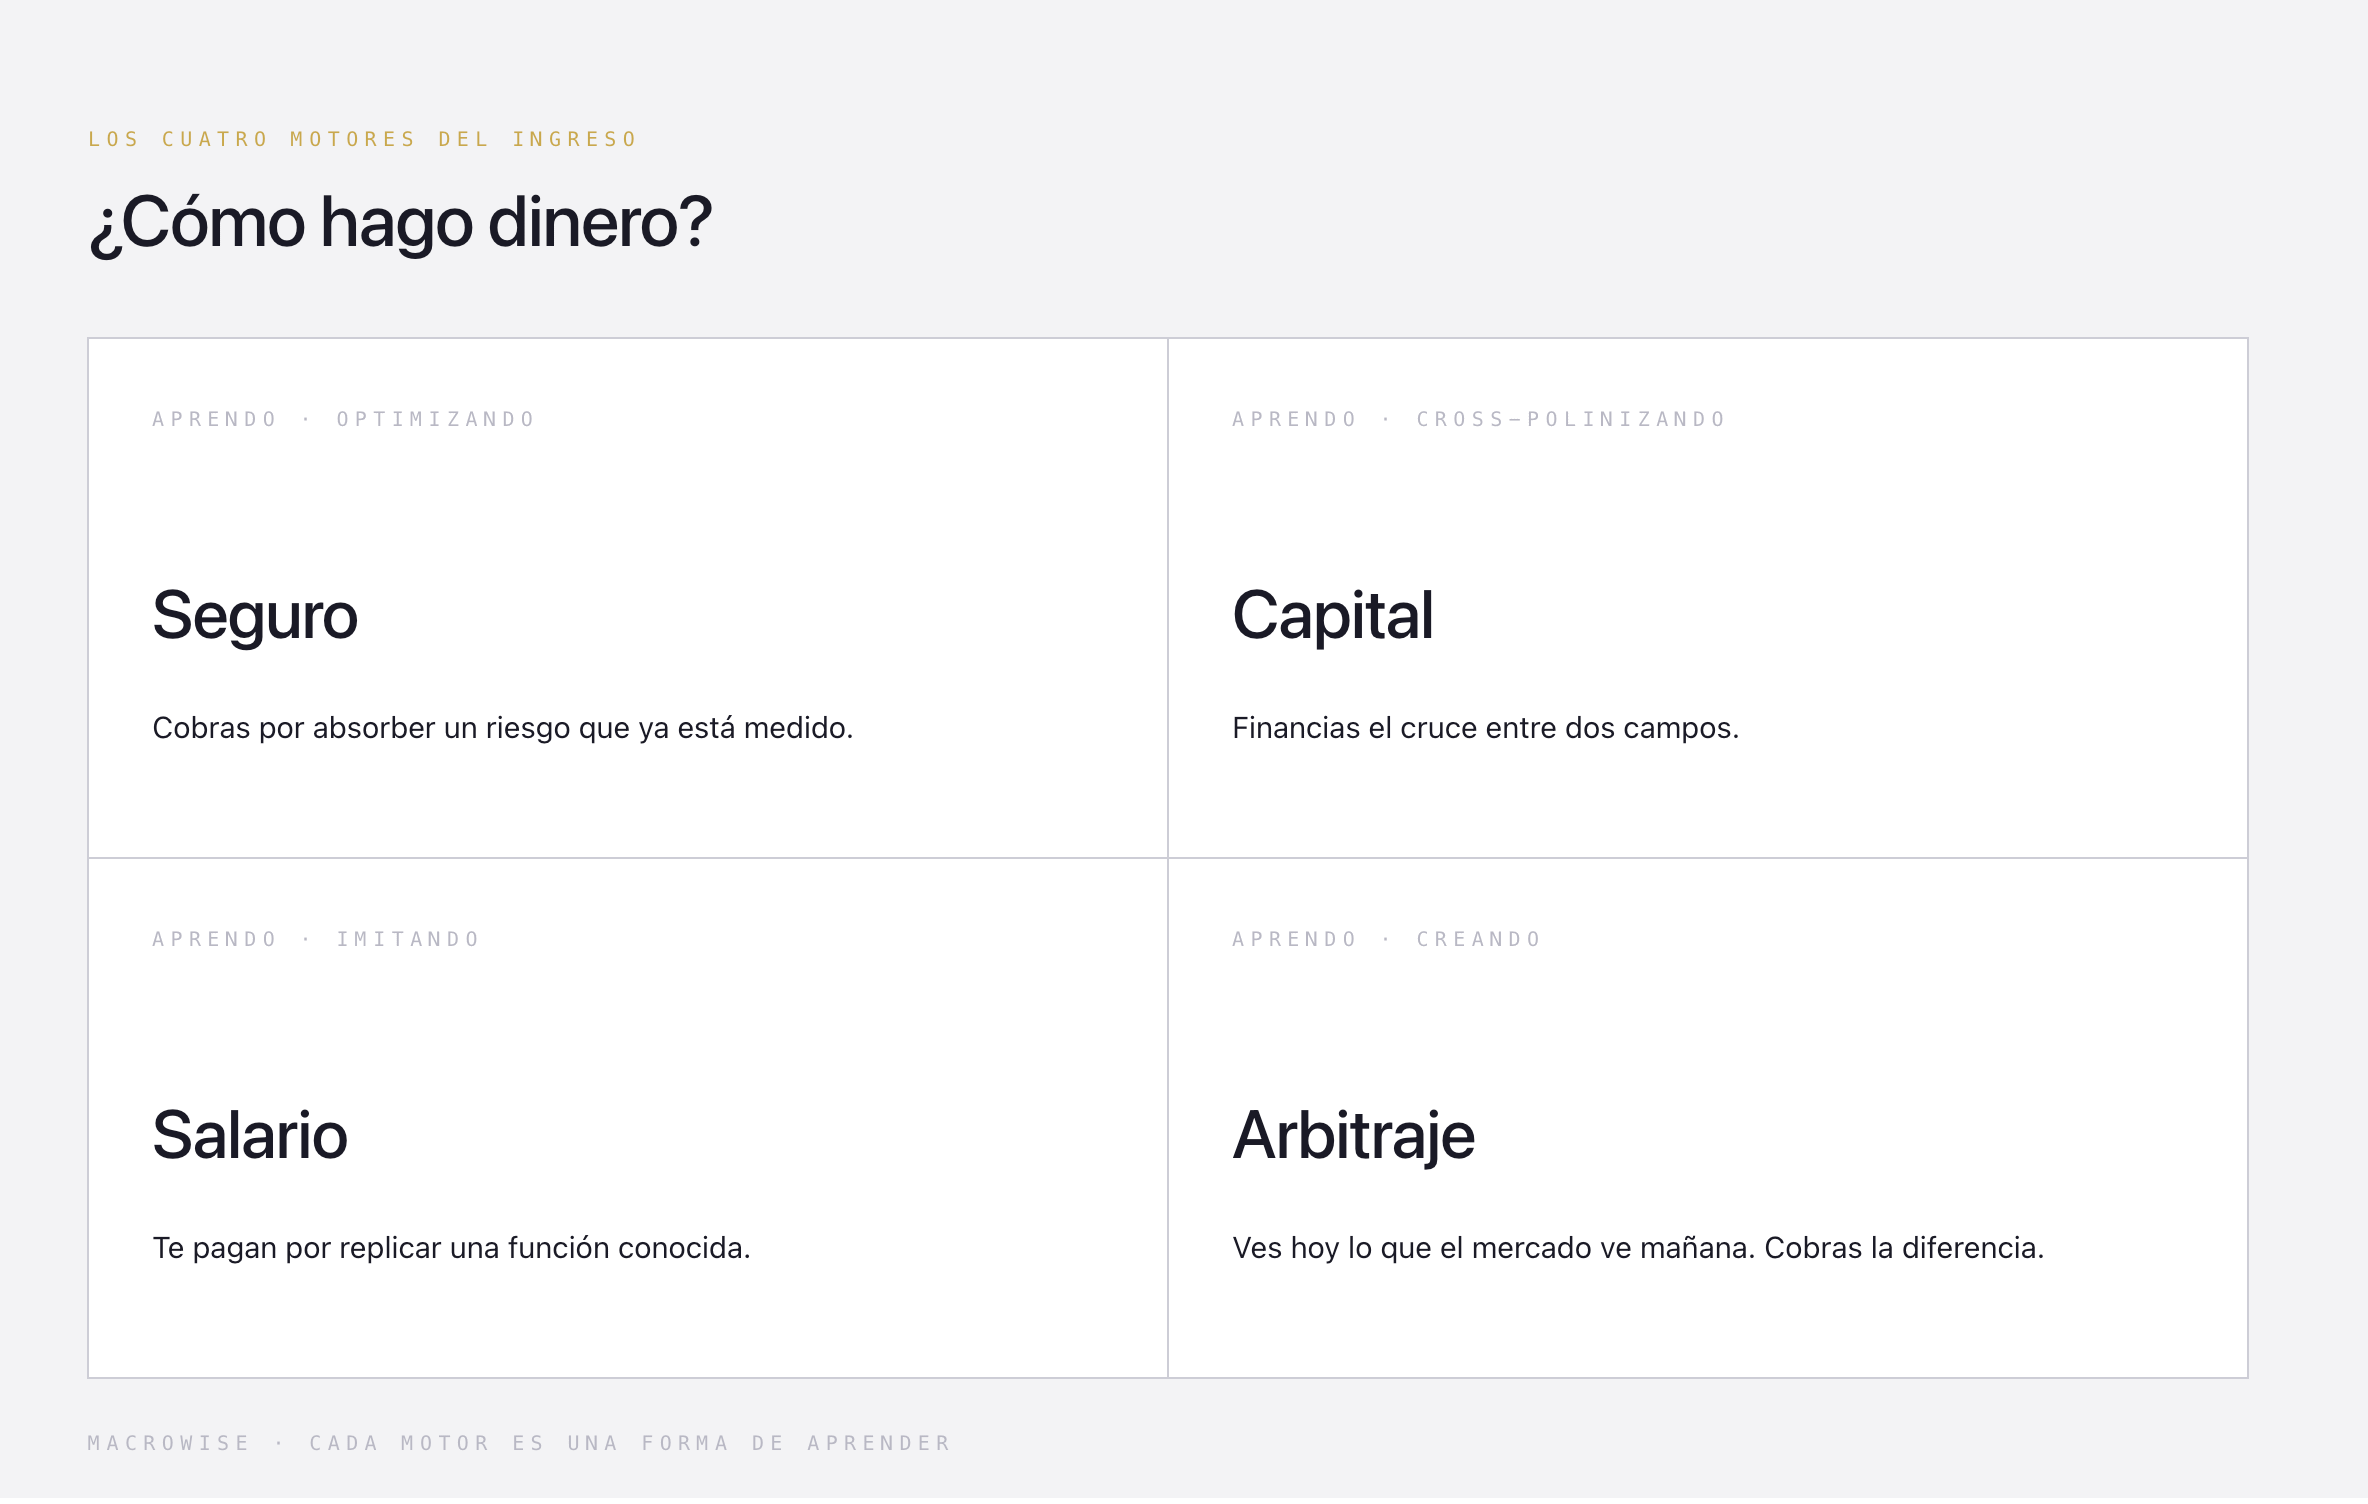Screen dimensions: 2368x1504
Task: Click the APRENDO · CROSS-POLINIZANDO label
Action: click(1479, 419)
